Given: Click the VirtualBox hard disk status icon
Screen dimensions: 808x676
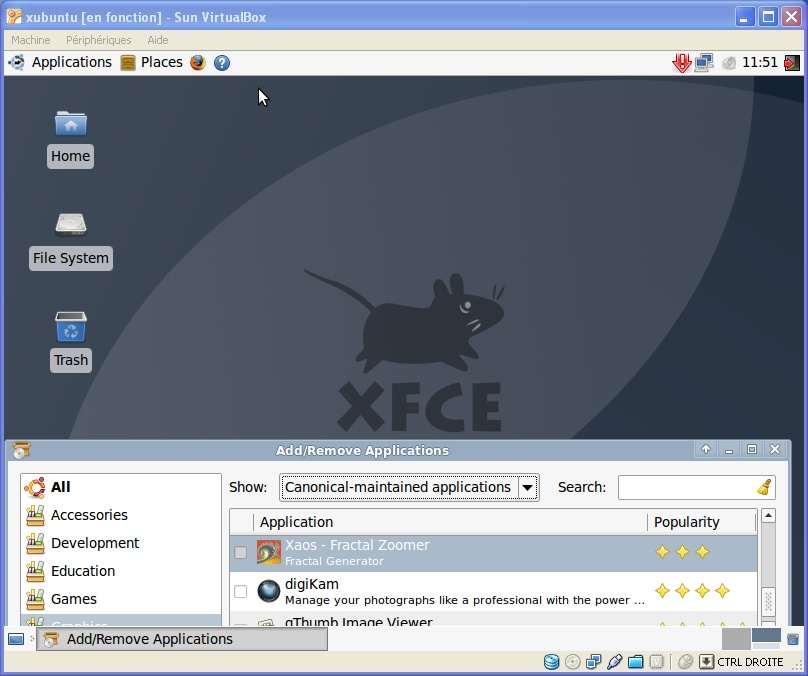Looking at the screenshot, I should click(551, 662).
